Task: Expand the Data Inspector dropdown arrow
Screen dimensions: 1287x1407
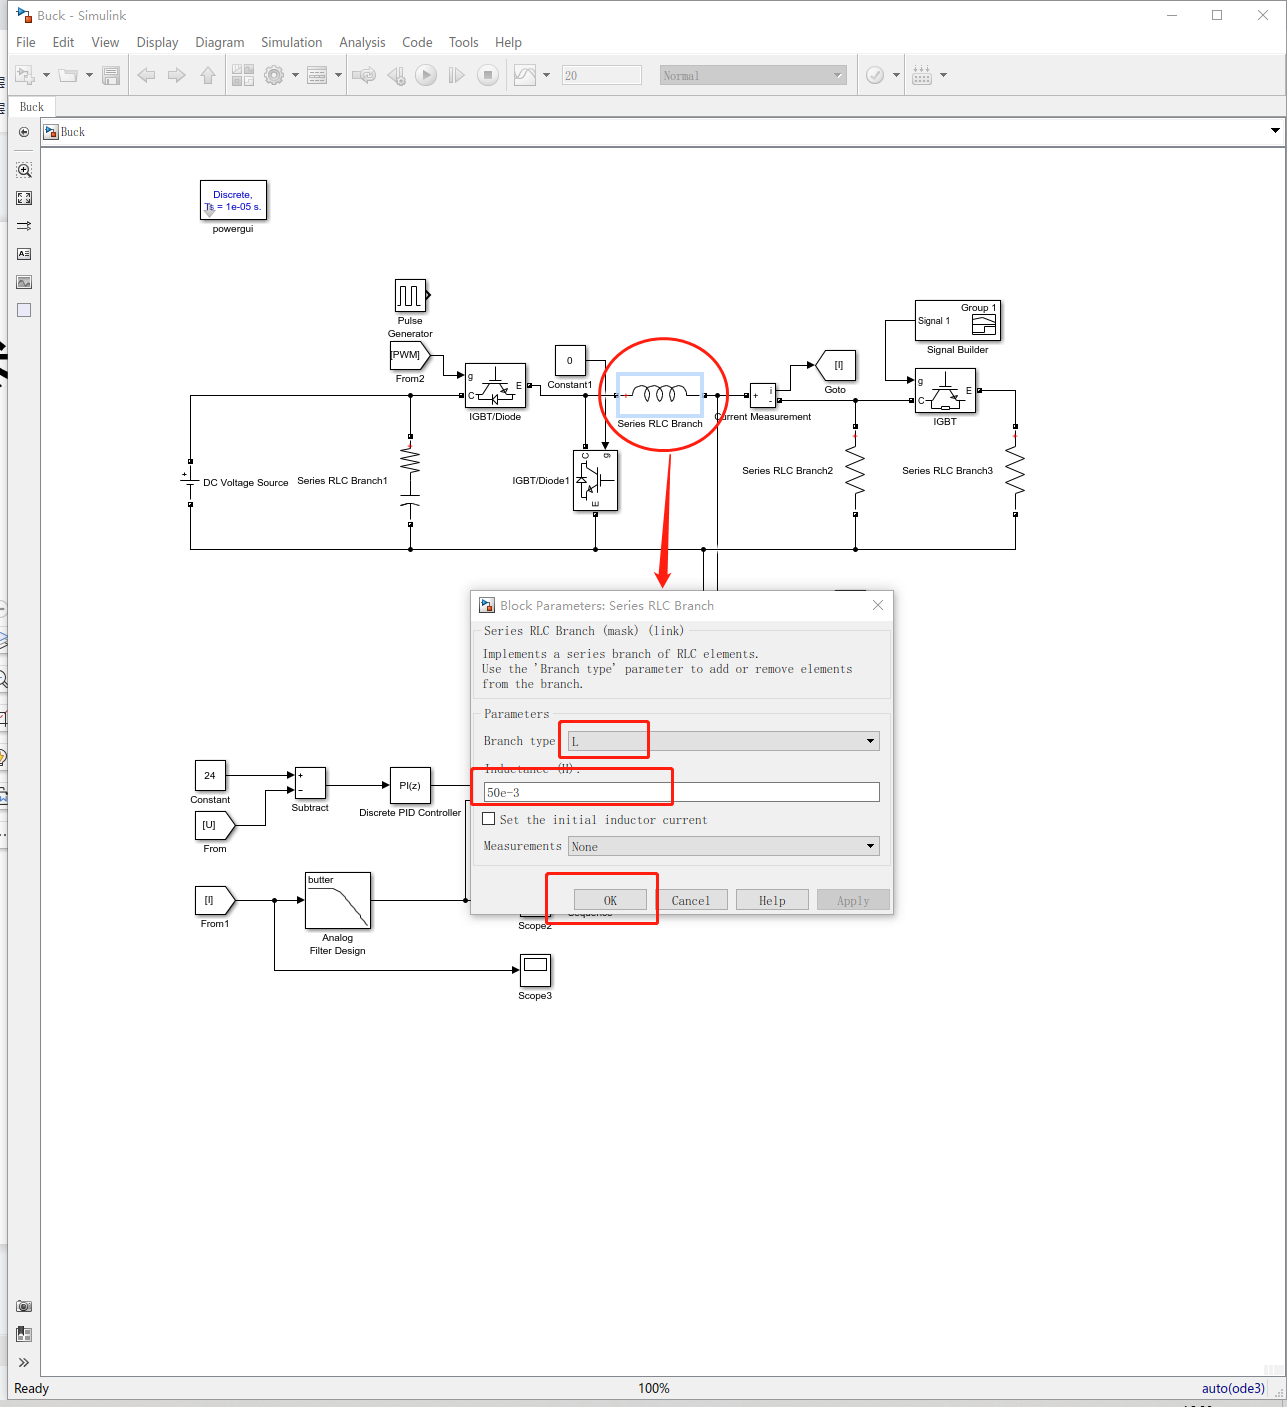Action: 546,75
